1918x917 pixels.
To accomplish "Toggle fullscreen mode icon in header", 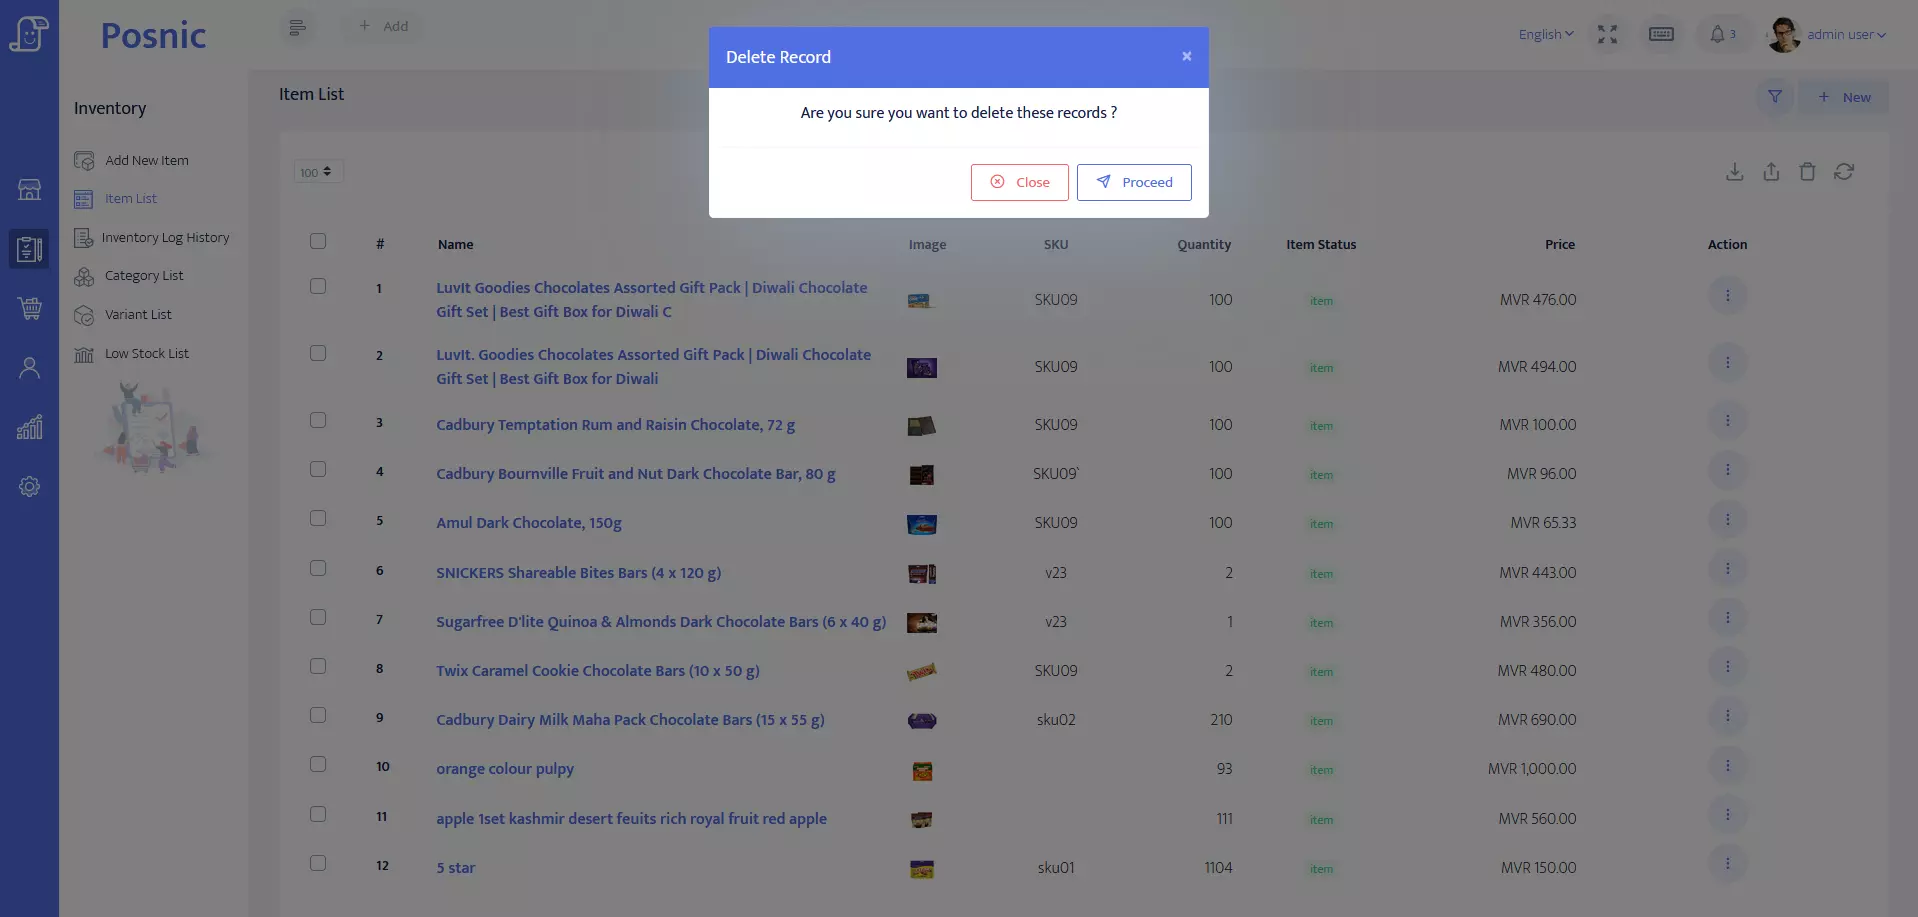I will [x=1607, y=34].
